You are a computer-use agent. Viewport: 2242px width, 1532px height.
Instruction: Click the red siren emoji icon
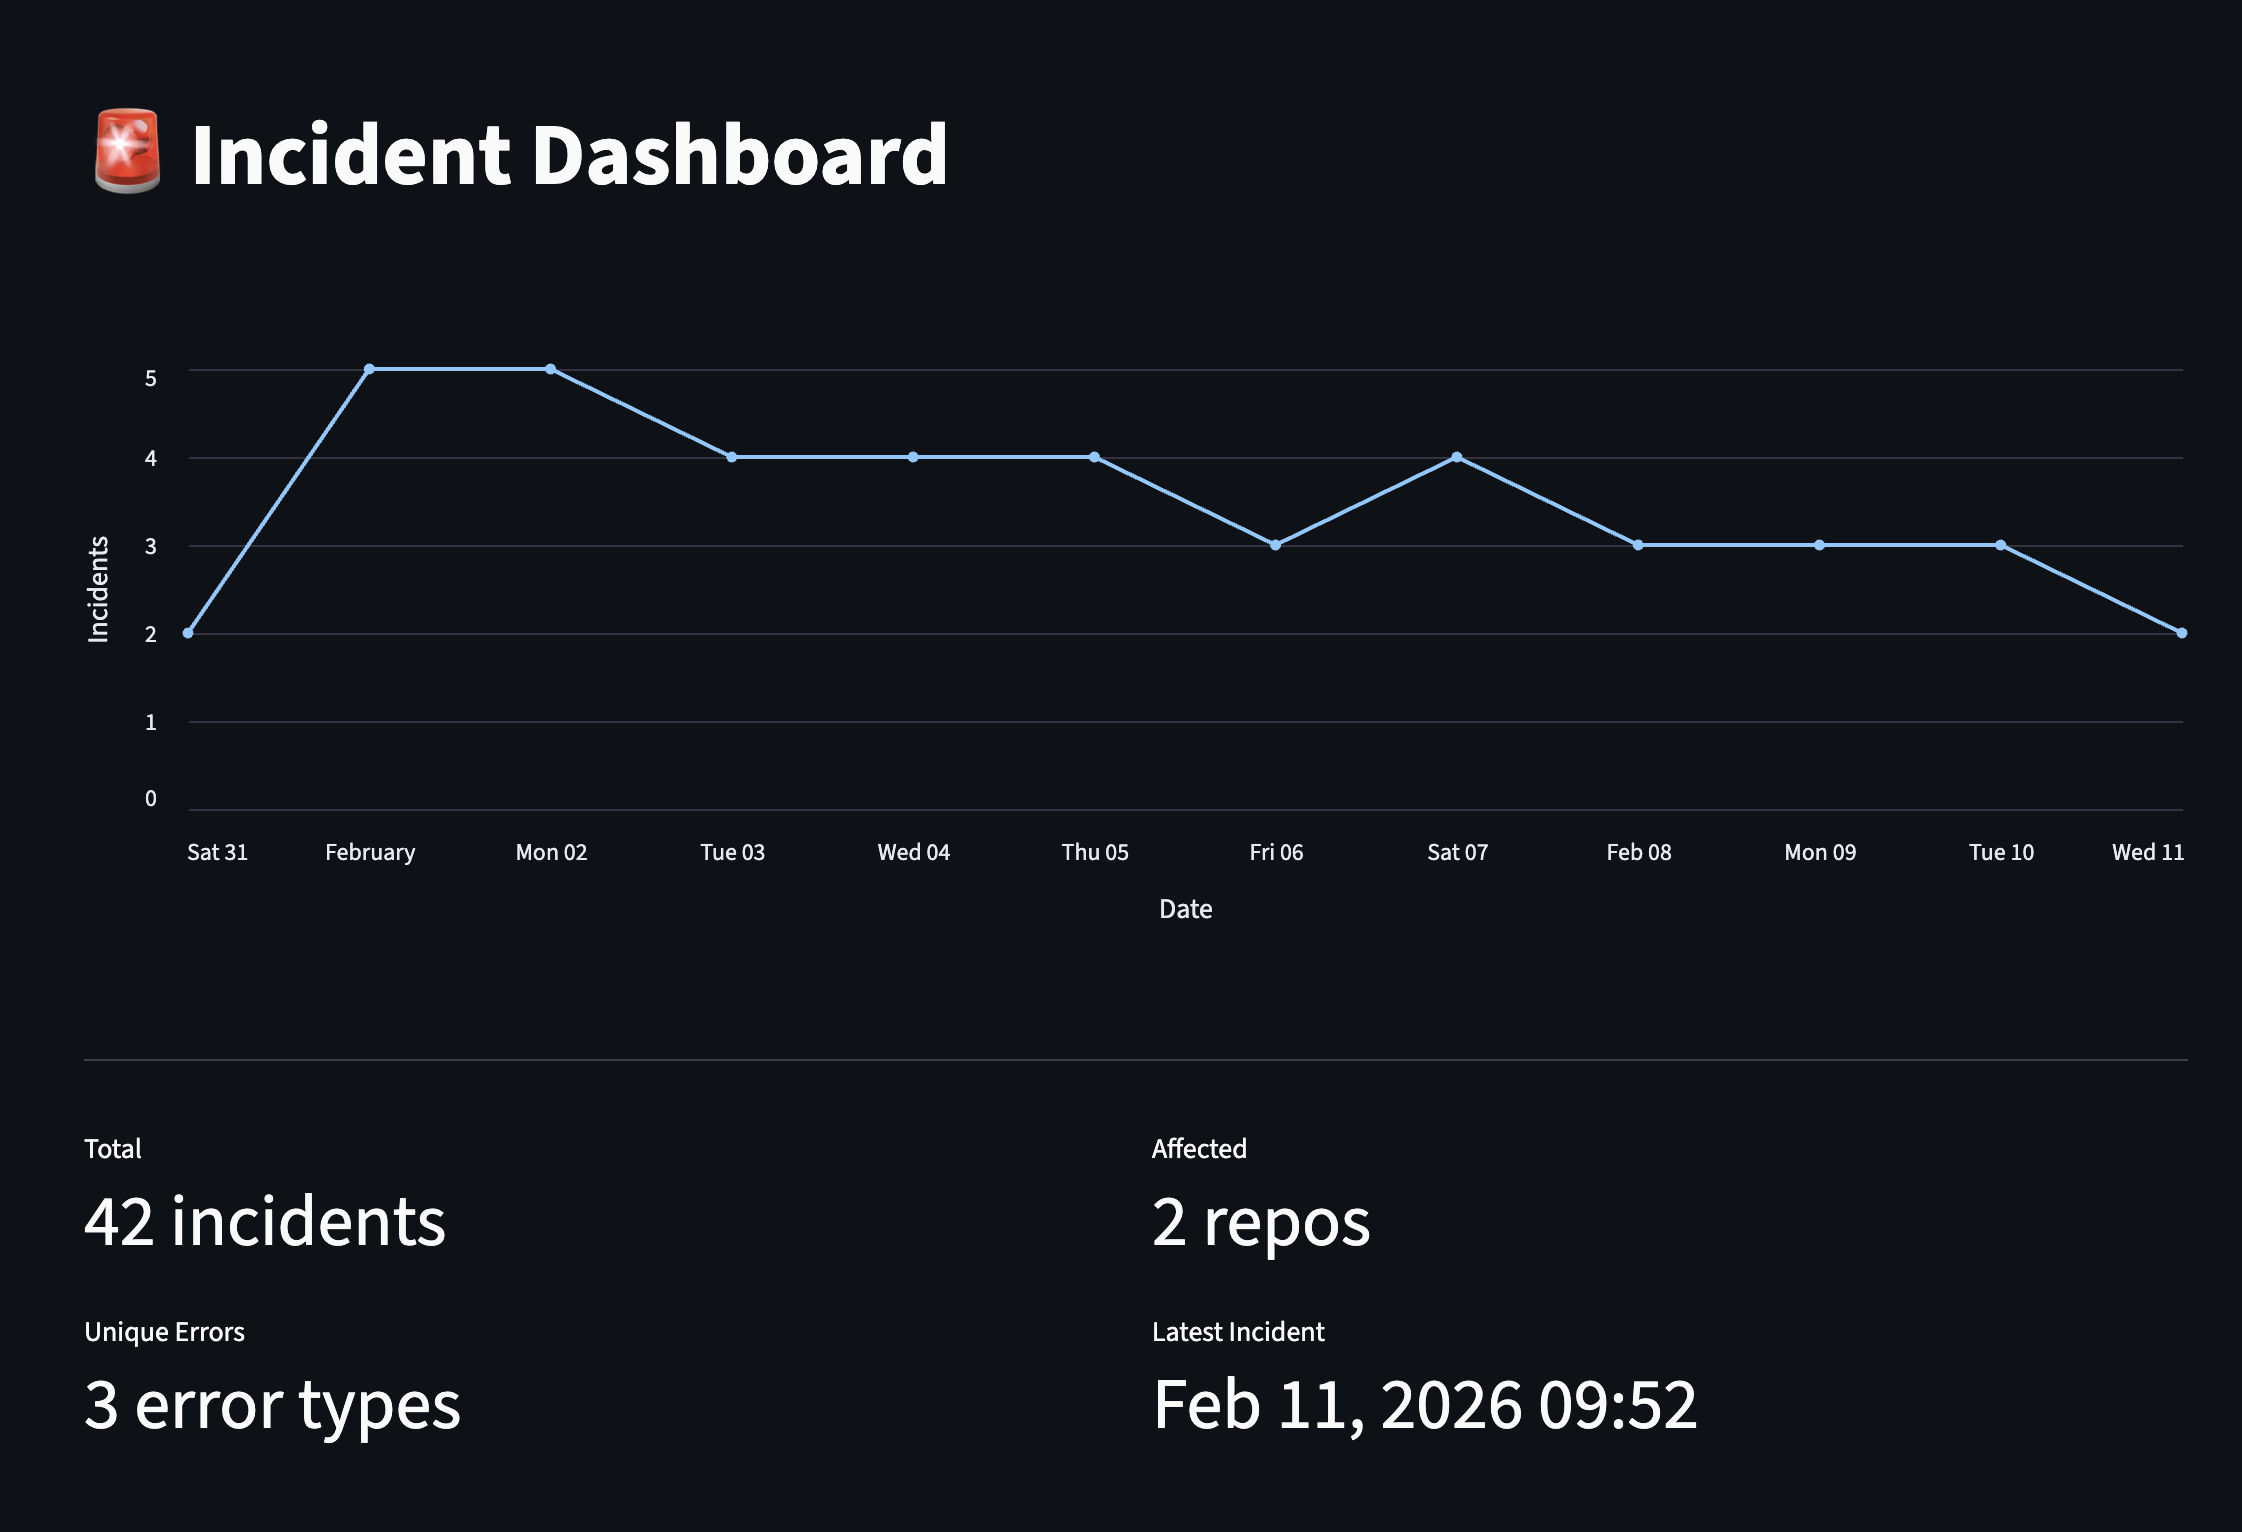click(x=127, y=152)
